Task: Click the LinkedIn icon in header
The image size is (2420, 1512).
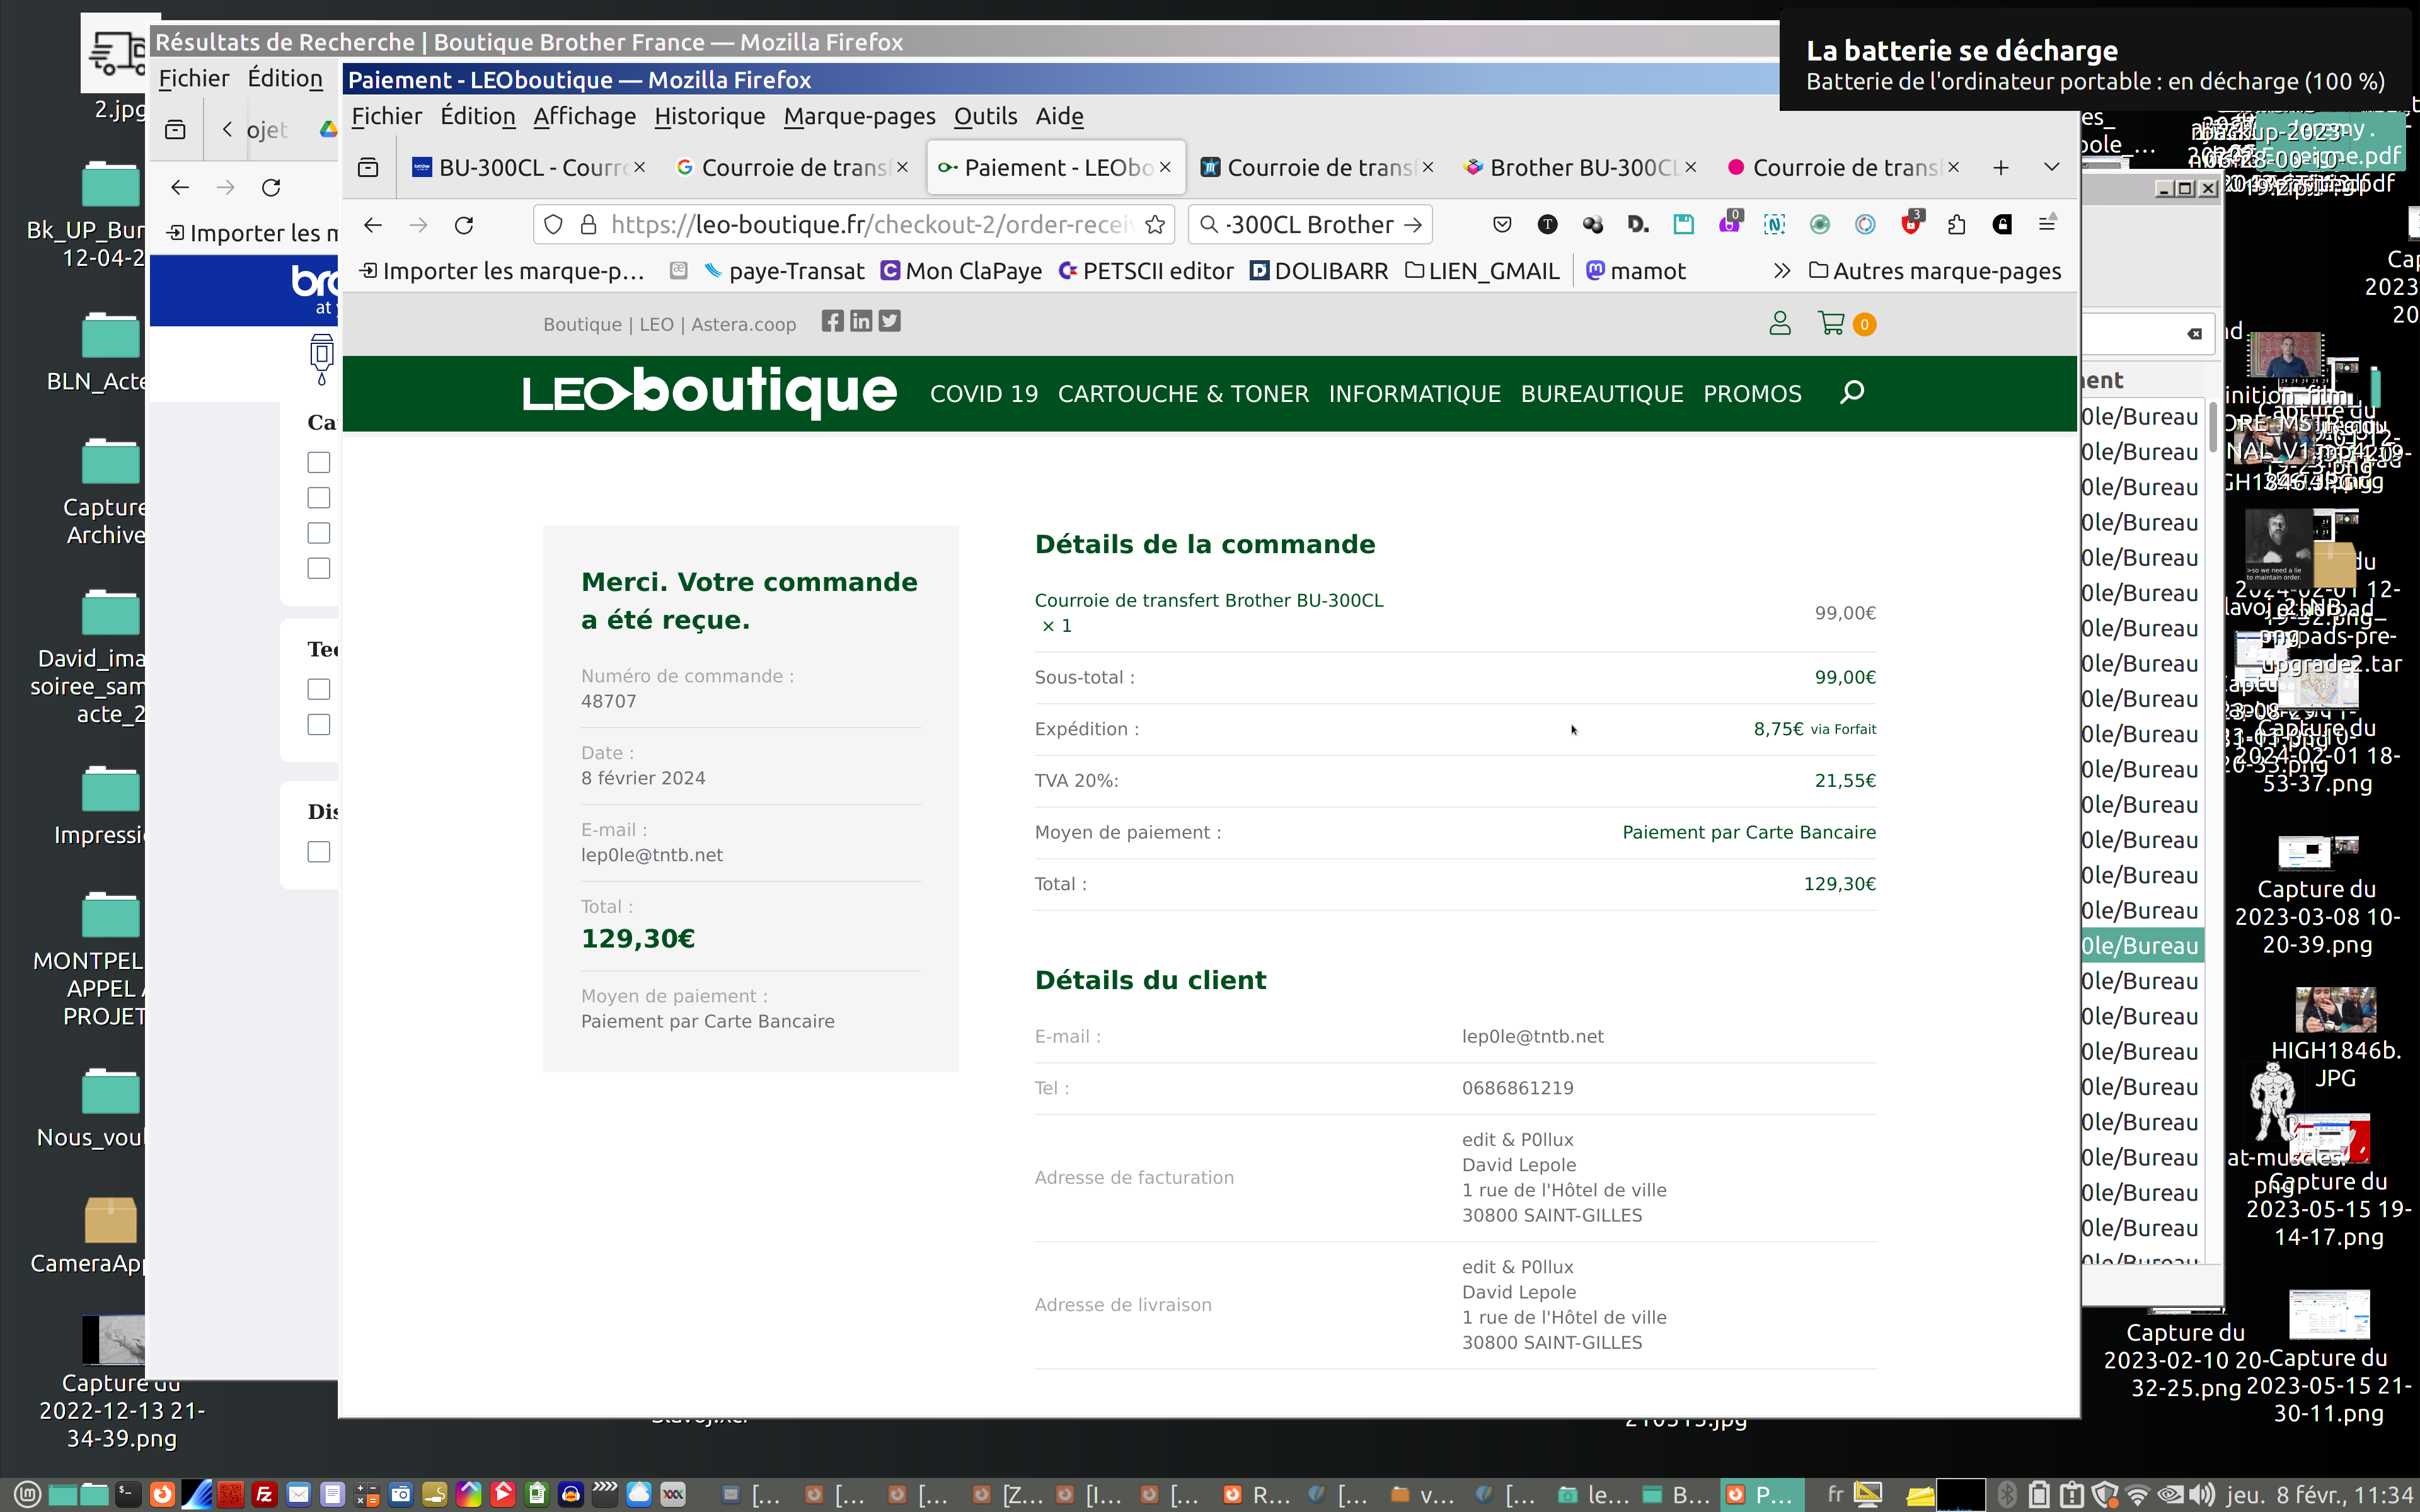Action: (861, 321)
